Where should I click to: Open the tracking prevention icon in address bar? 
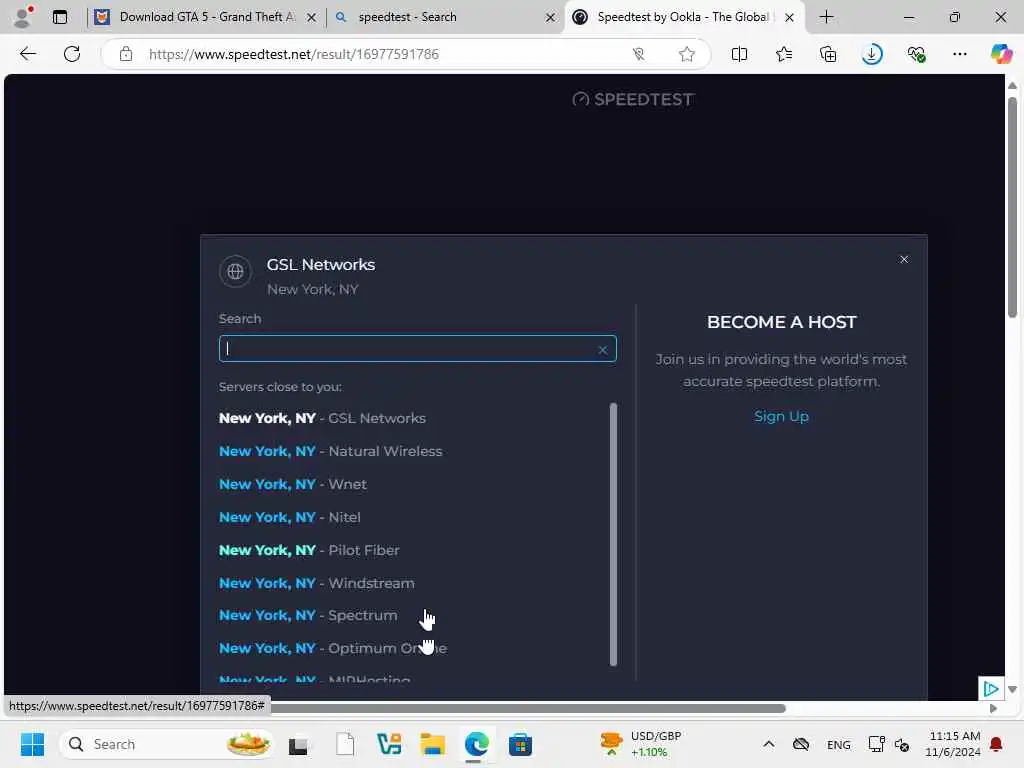coord(639,54)
